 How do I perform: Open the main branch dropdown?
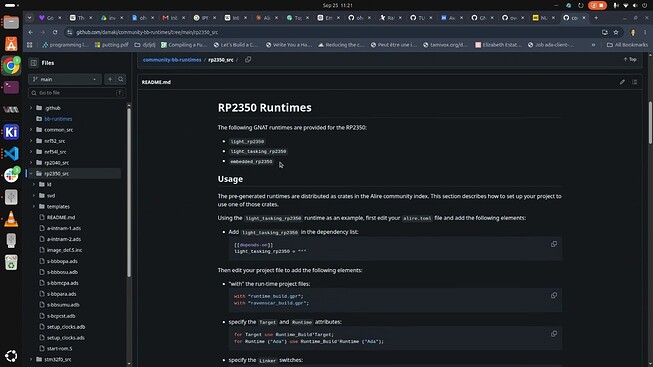65,79
